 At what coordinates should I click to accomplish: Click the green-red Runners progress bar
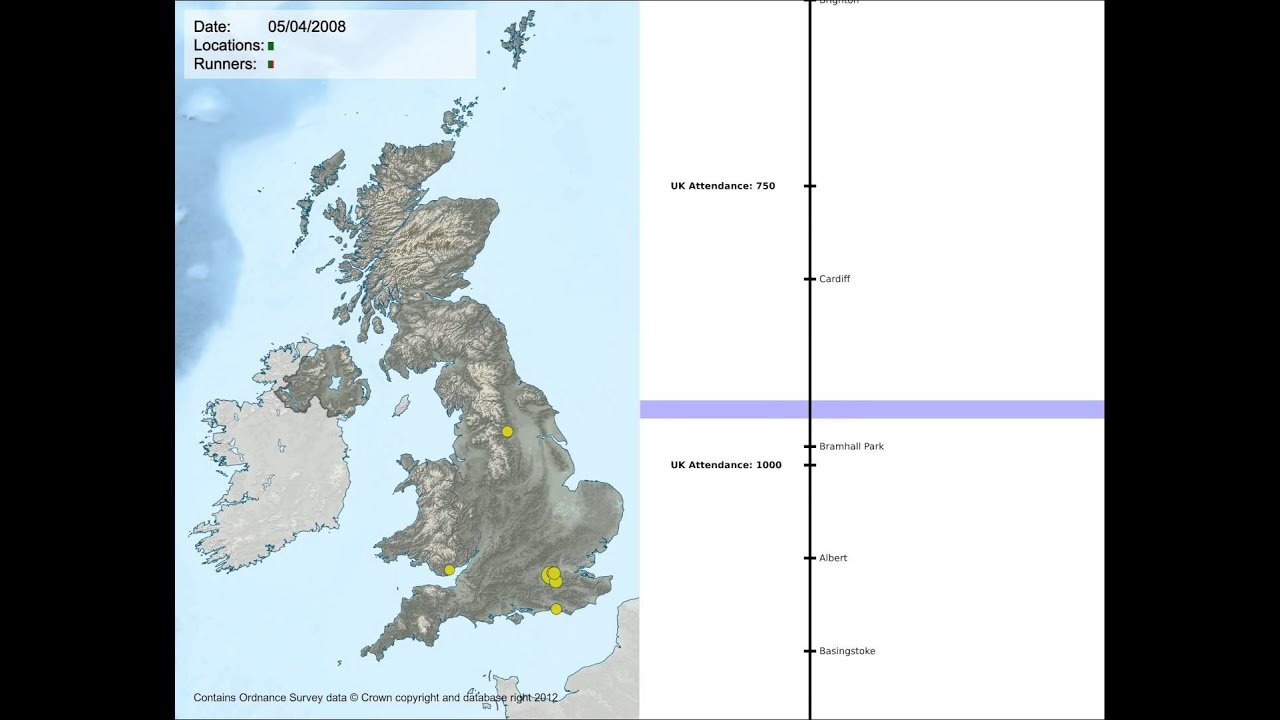coord(271,65)
